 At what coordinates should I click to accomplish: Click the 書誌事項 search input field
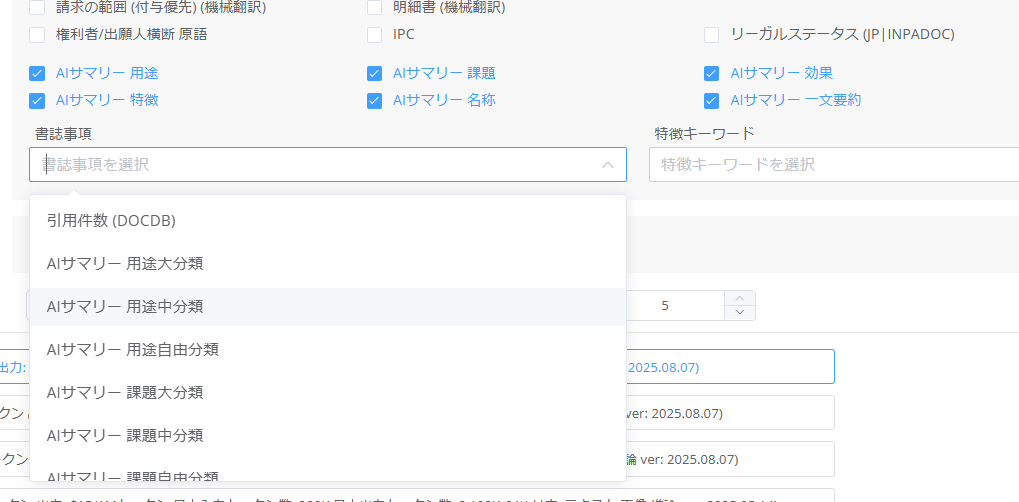click(310, 165)
